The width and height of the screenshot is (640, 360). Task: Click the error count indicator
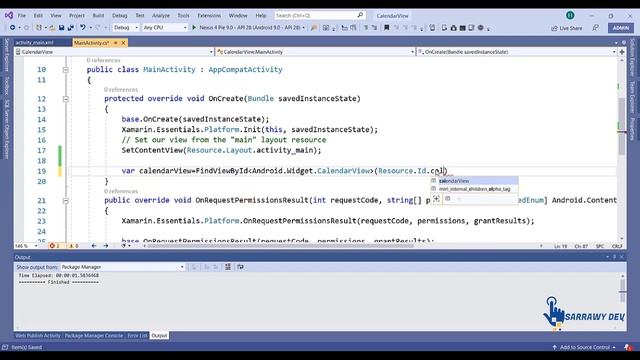pos(54,246)
